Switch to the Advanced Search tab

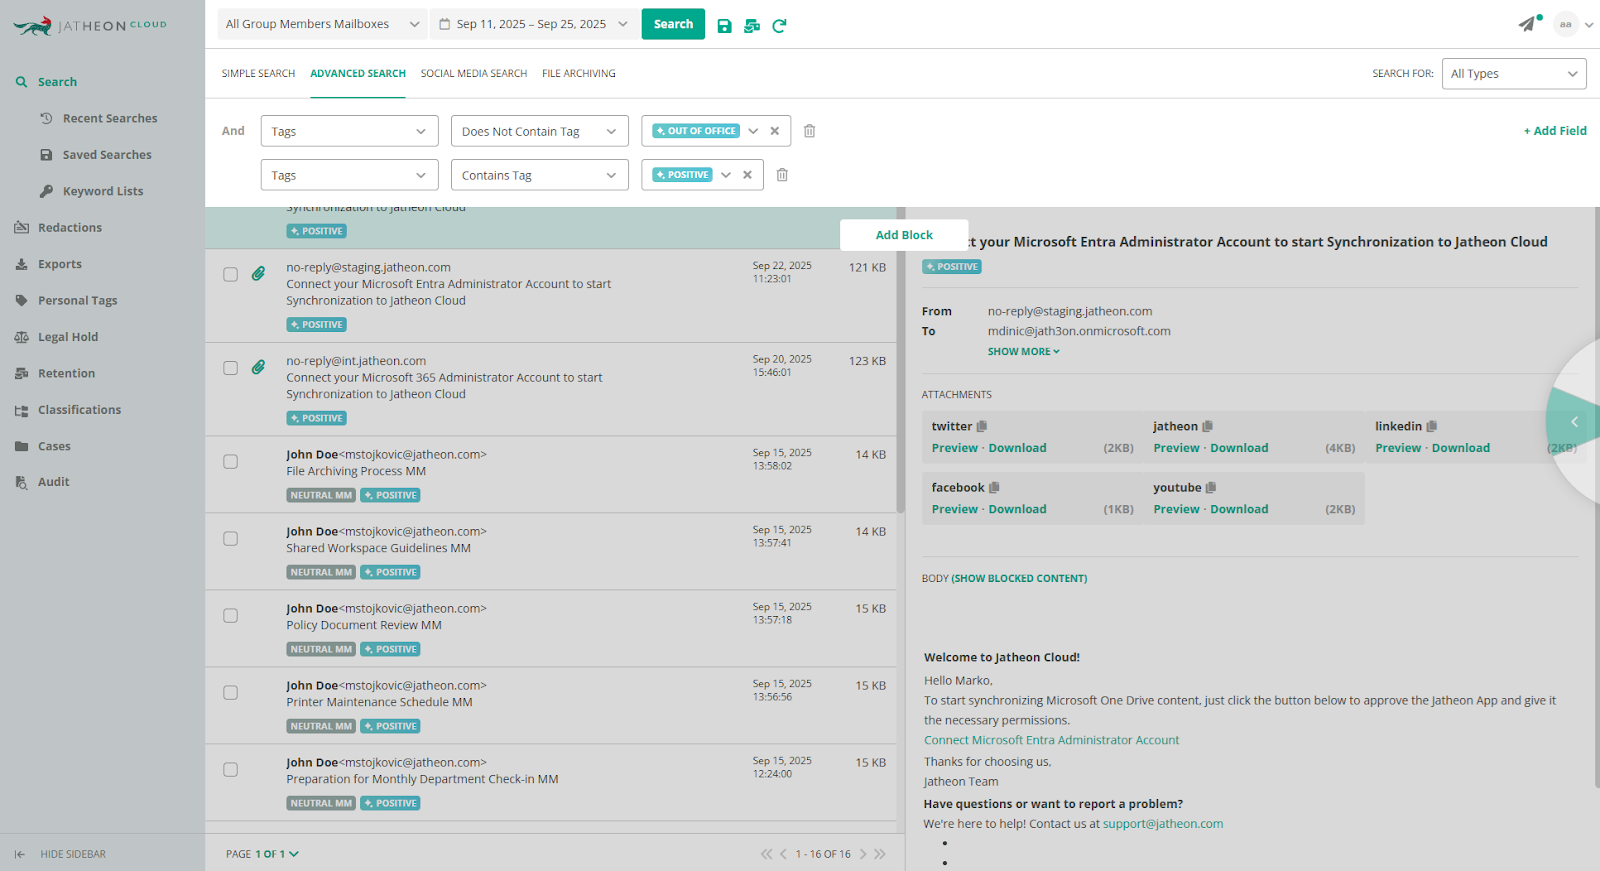tap(358, 74)
